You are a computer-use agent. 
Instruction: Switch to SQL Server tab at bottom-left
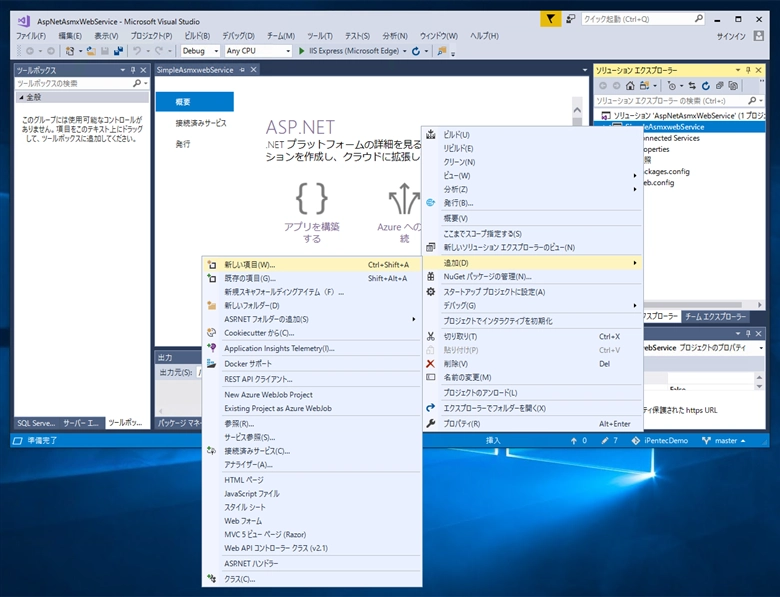pos(36,423)
